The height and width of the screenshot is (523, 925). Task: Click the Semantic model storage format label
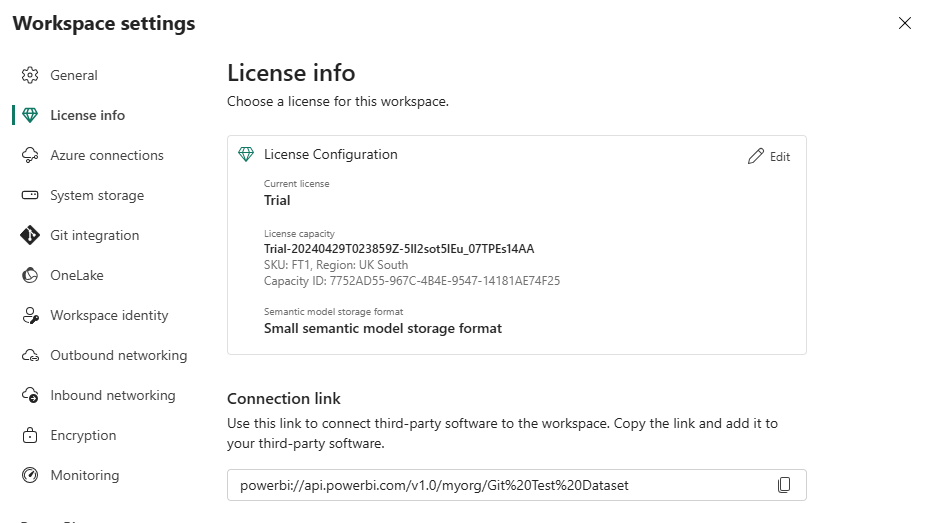[x=333, y=311]
